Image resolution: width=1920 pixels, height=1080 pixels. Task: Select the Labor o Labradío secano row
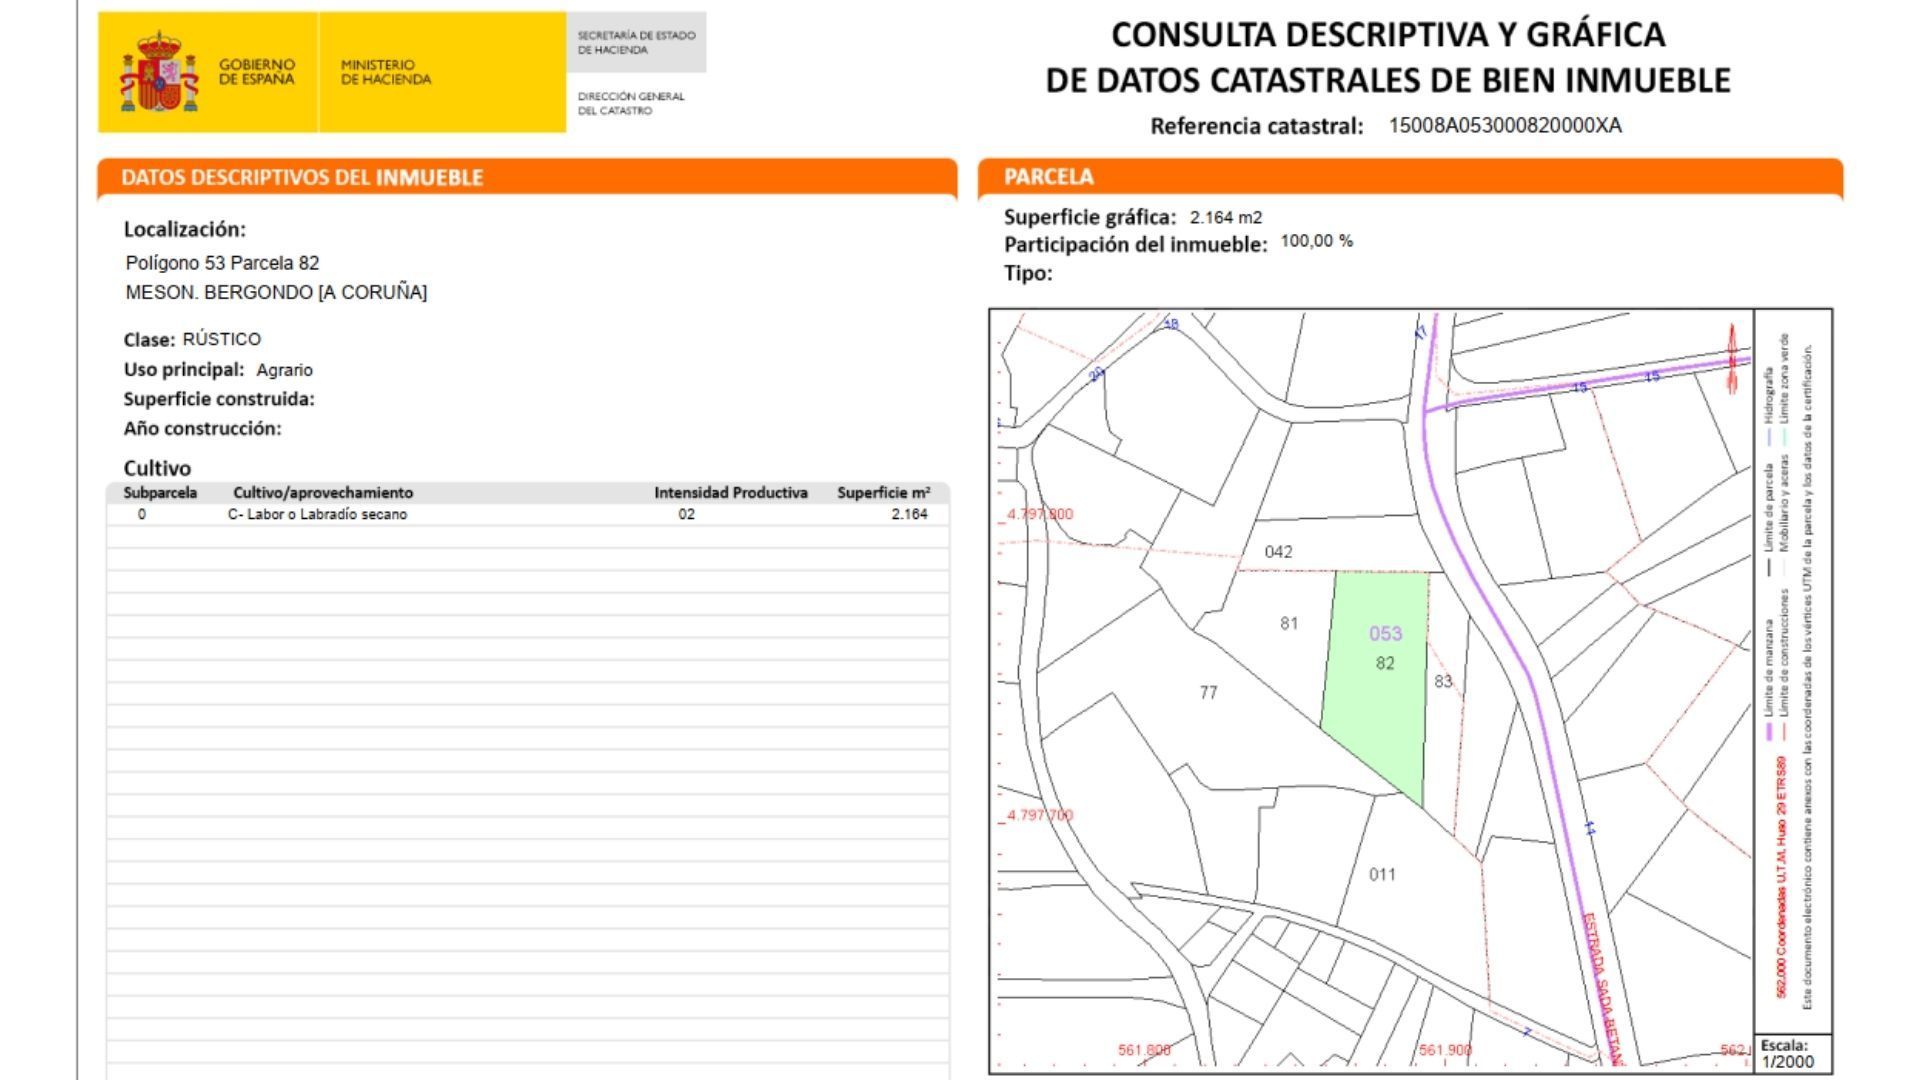tap(317, 514)
